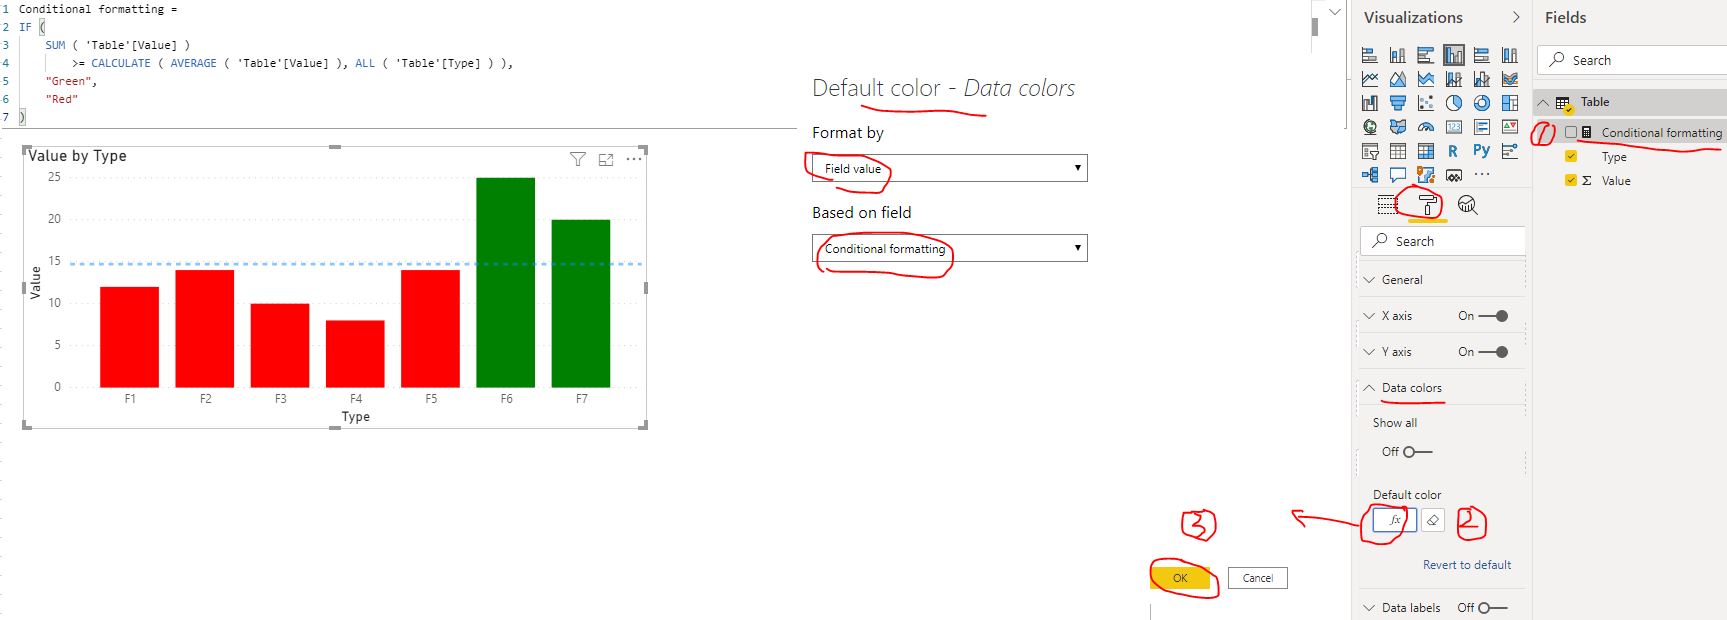The height and width of the screenshot is (620, 1727).
Task: Select the stacked column chart visual
Action: pos(1398,55)
